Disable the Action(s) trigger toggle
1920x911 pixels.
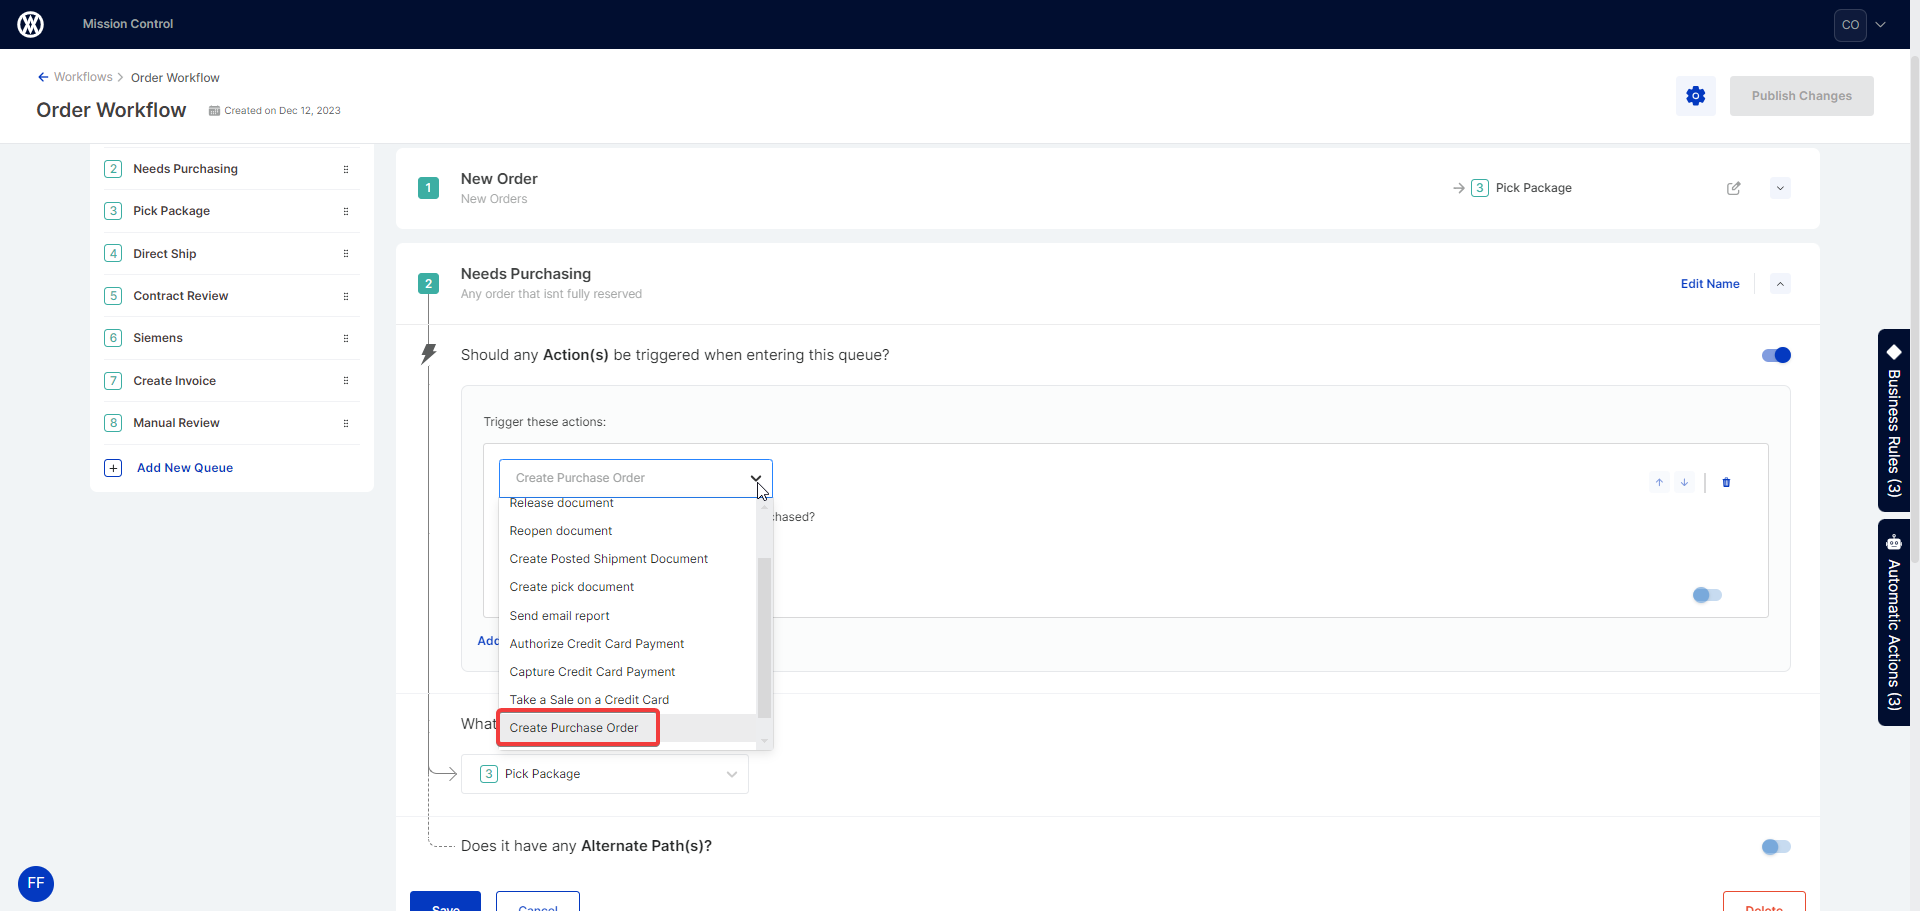click(x=1776, y=355)
